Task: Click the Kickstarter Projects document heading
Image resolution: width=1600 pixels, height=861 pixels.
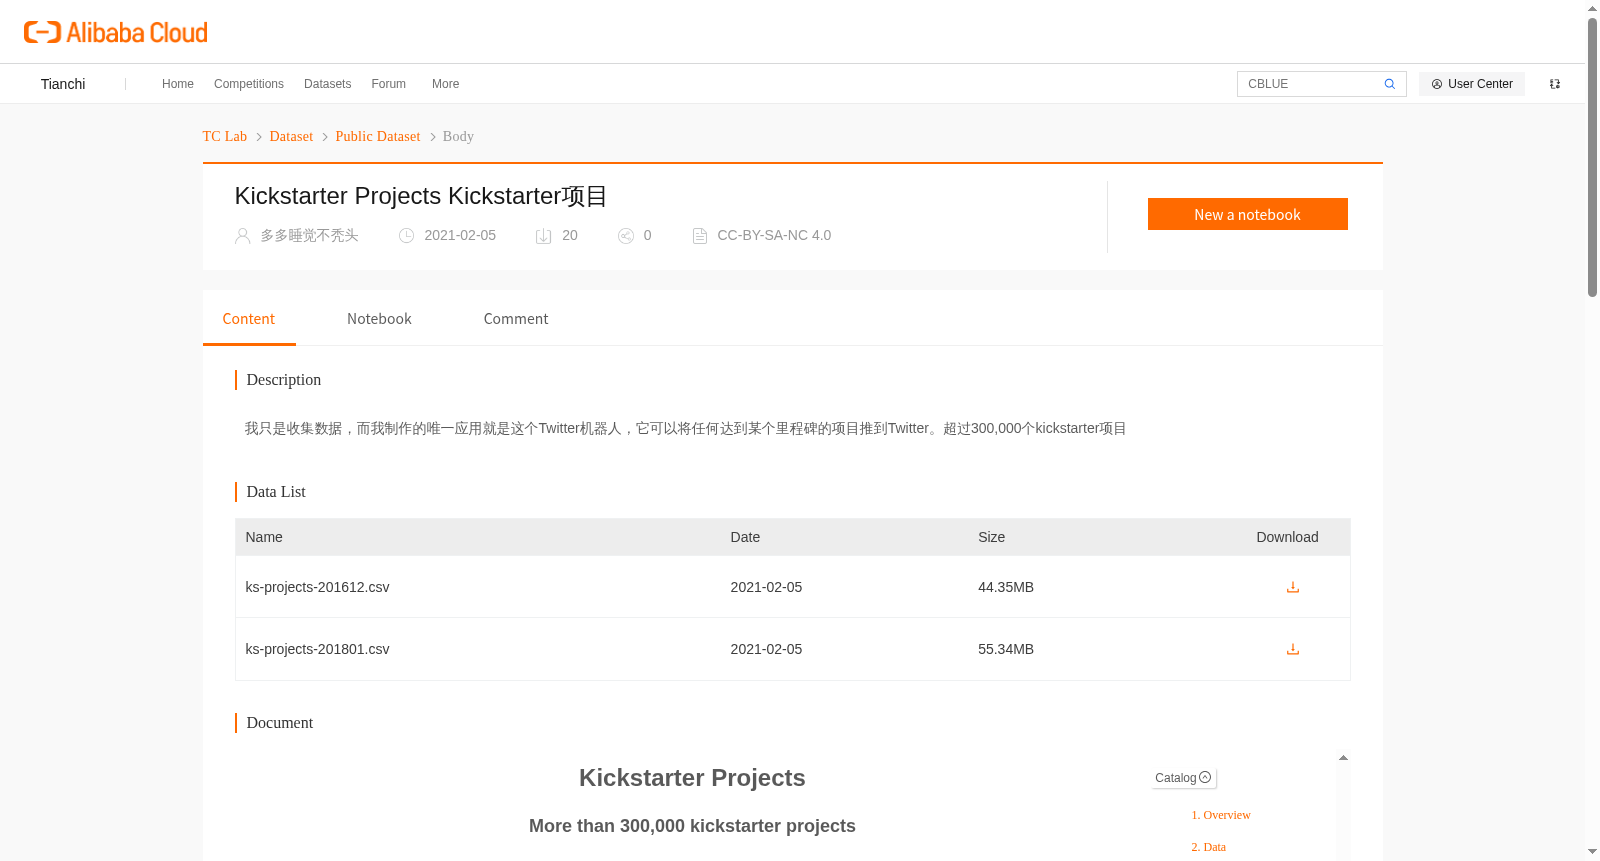Action: (x=692, y=778)
